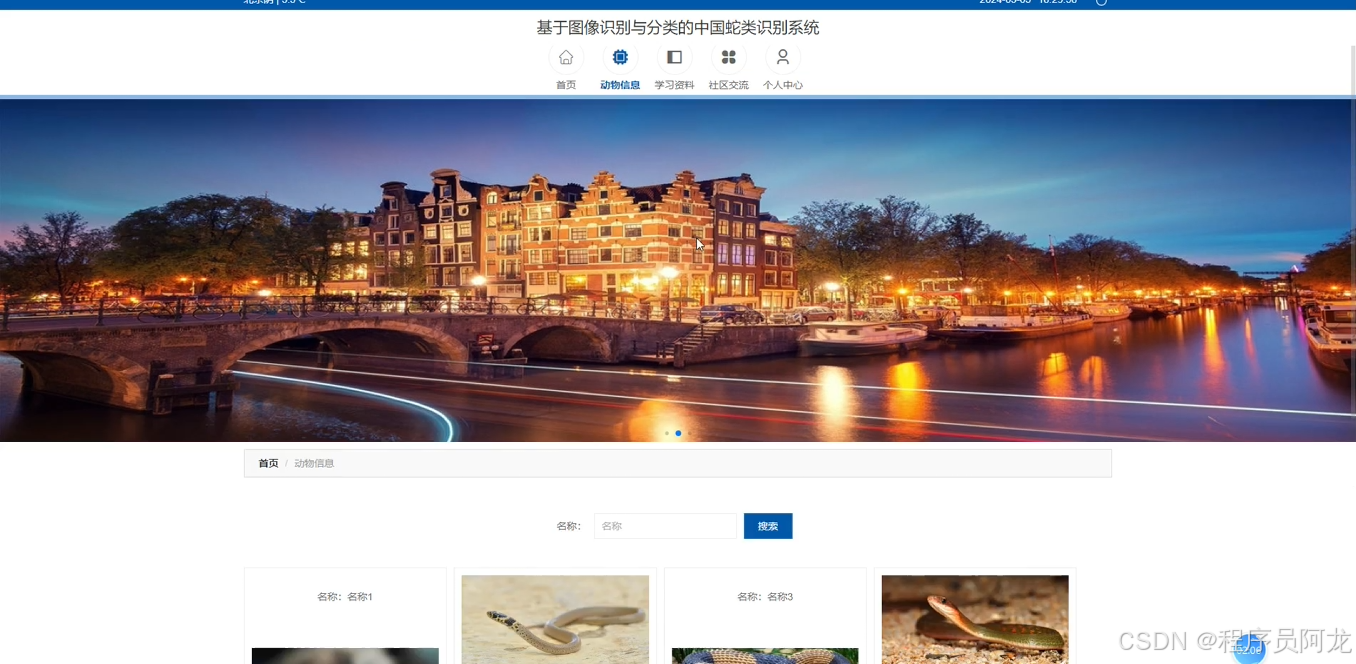Image resolution: width=1356 pixels, height=664 pixels.
Task: Open the card labeled 名称:名称1
Action: click(x=345, y=616)
